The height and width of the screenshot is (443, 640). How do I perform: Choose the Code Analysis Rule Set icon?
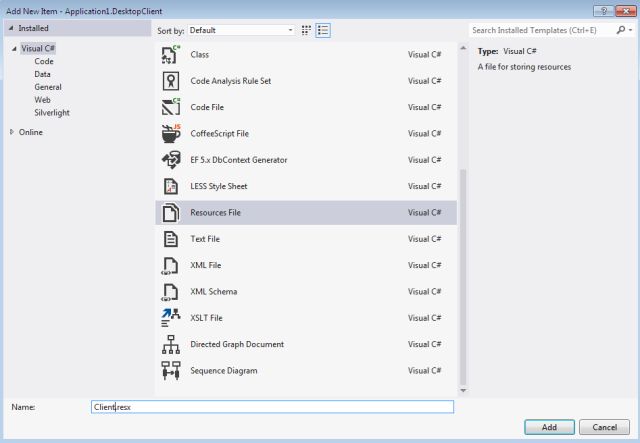171,81
